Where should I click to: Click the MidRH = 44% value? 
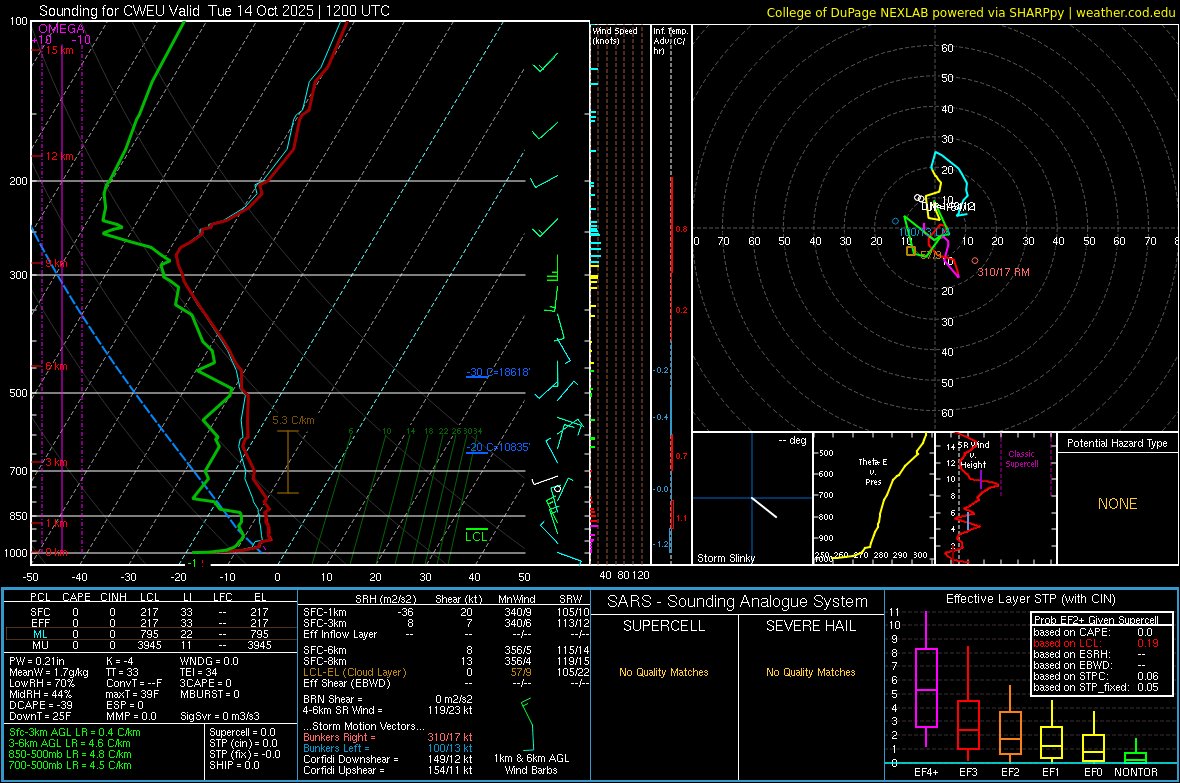coord(41,694)
